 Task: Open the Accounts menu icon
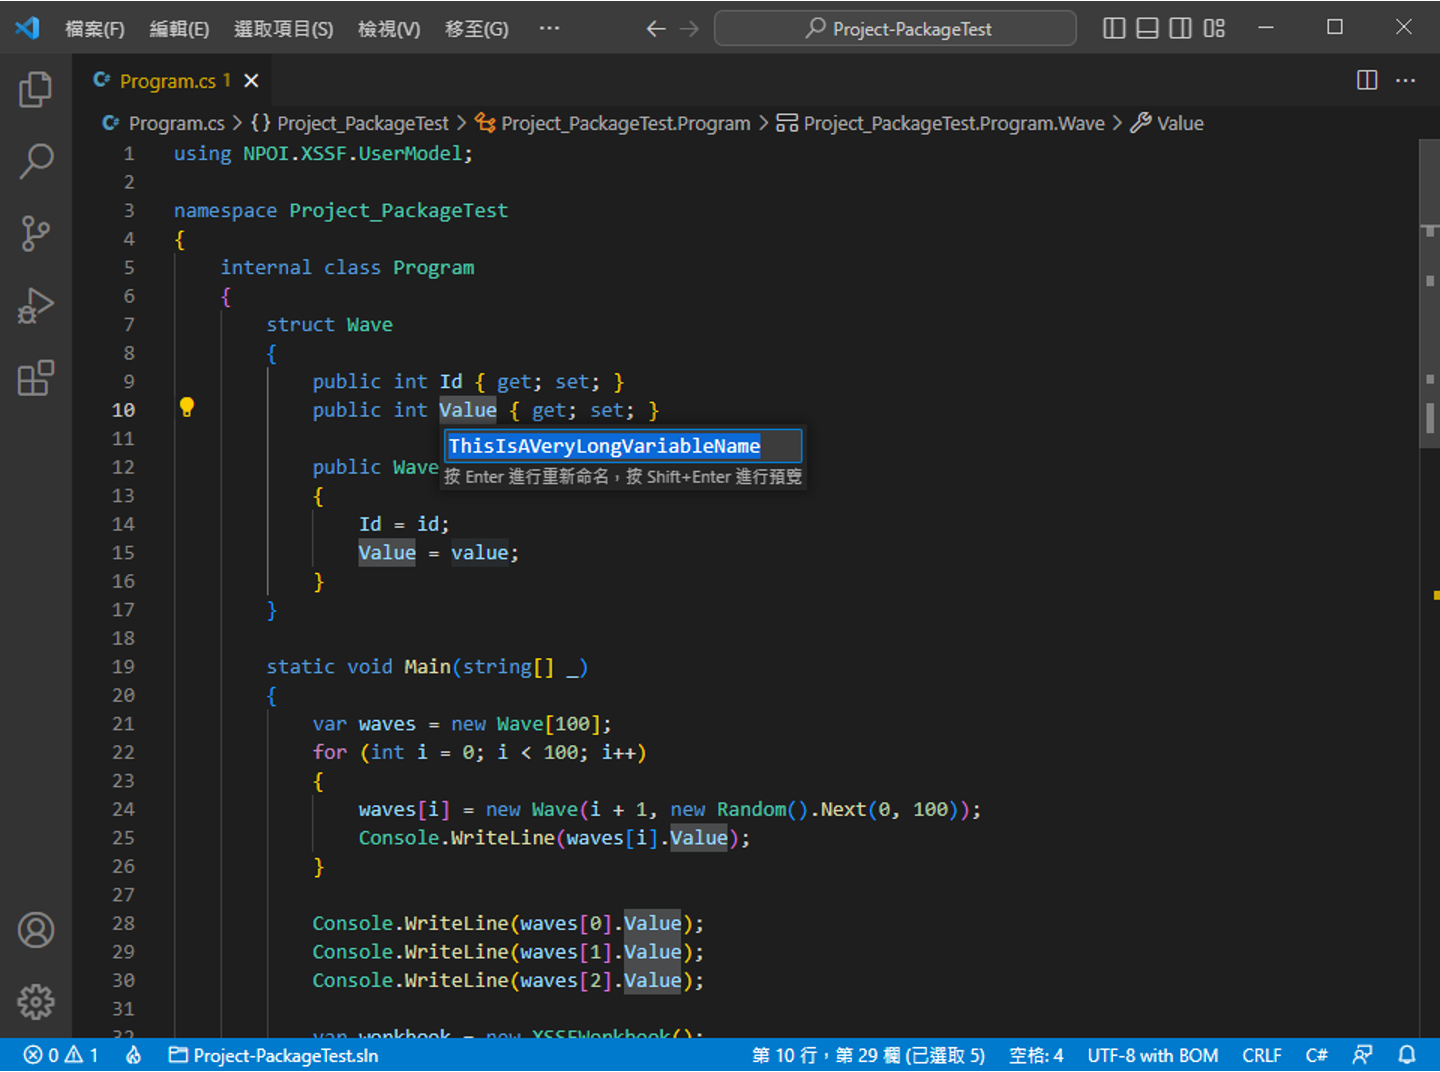(36, 930)
